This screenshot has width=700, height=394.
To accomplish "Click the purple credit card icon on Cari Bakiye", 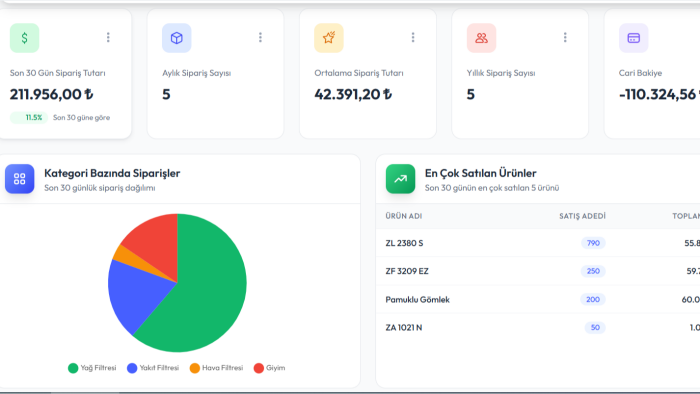I will pos(633,38).
